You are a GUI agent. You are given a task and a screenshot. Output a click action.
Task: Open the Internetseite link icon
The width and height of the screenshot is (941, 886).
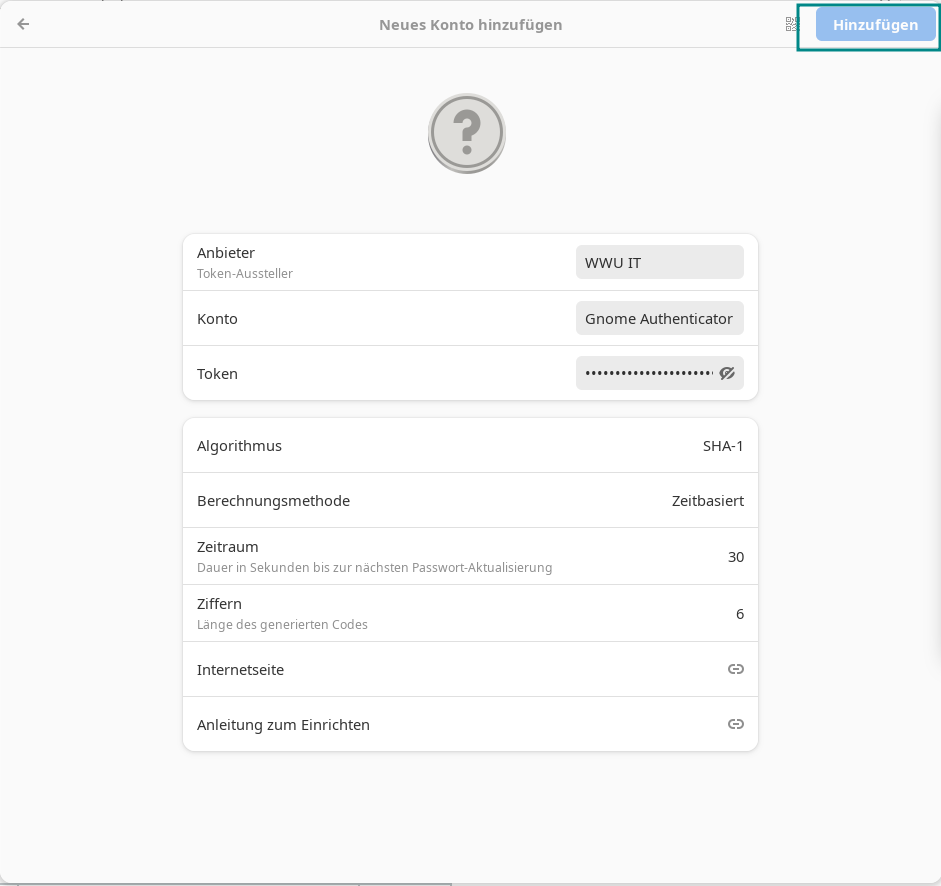coord(735,669)
